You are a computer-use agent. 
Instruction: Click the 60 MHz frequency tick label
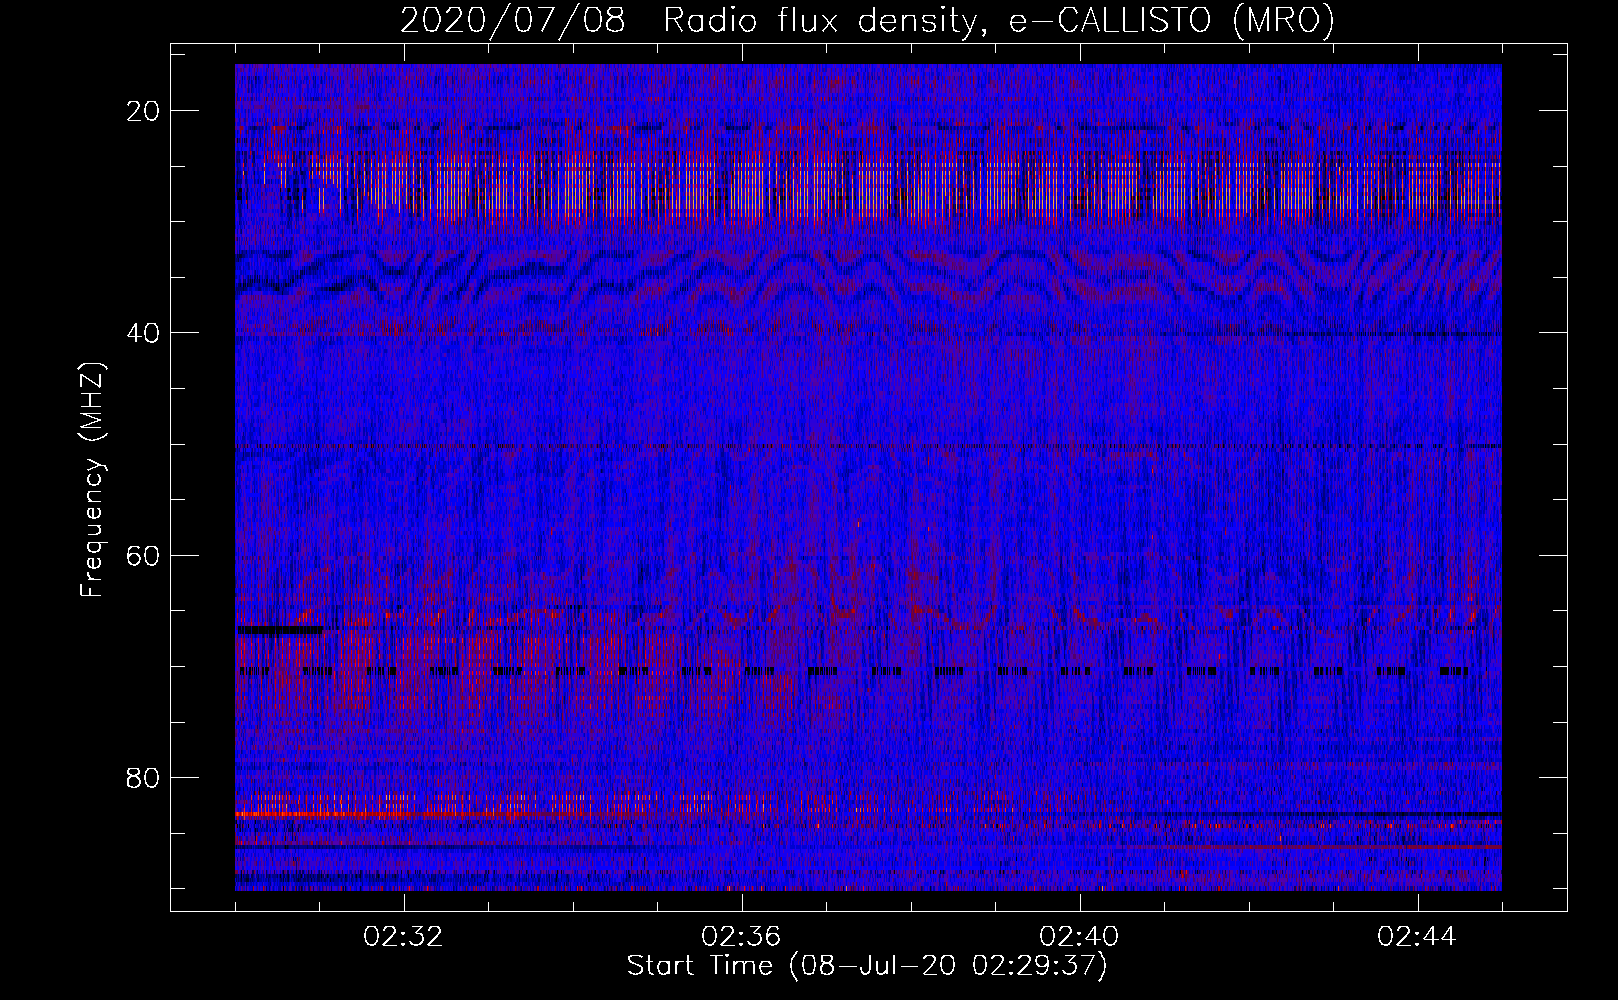click(x=144, y=555)
